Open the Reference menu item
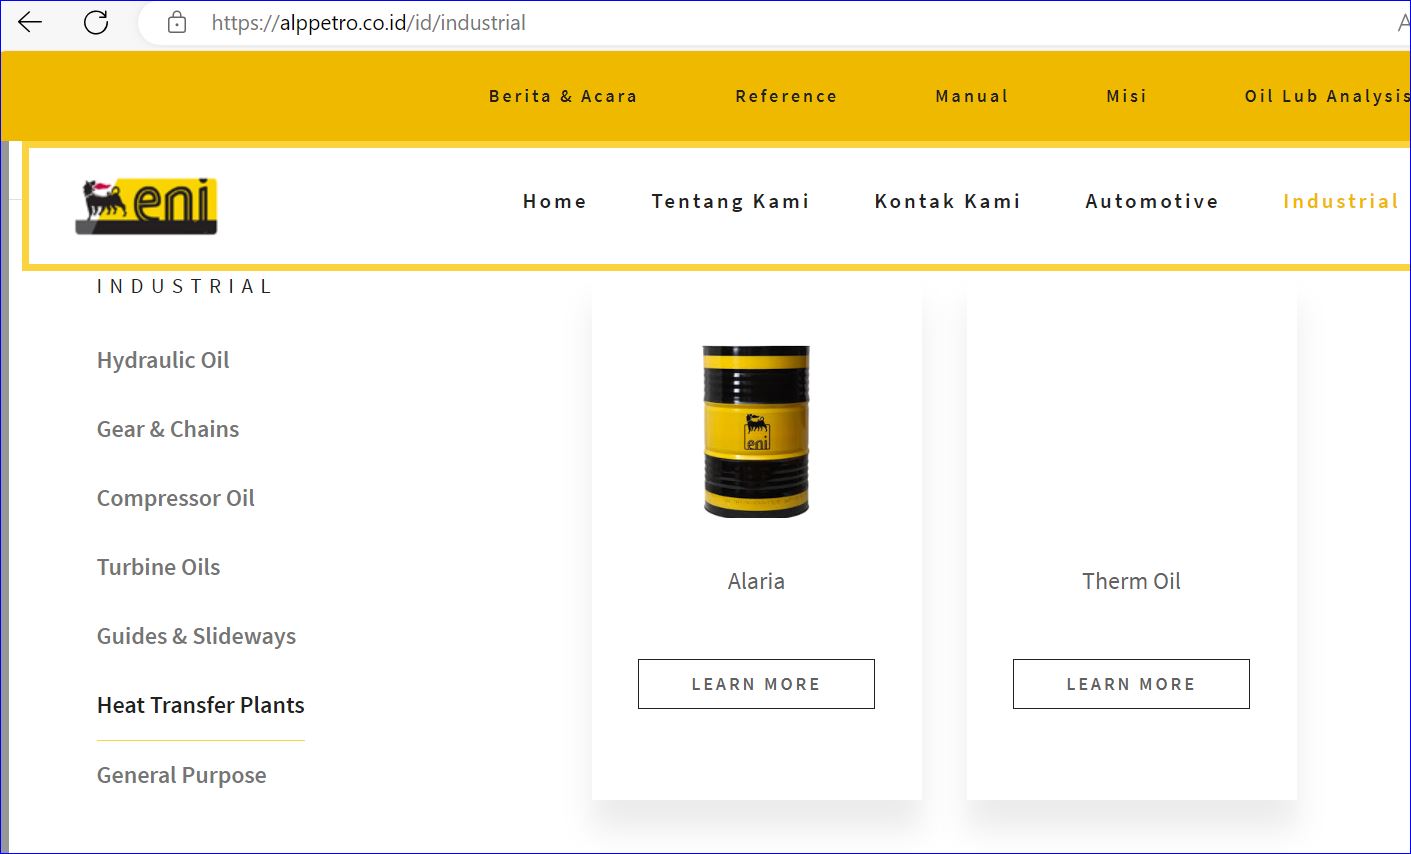The width and height of the screenshot is (1411, 854). [x=786, y=96]
